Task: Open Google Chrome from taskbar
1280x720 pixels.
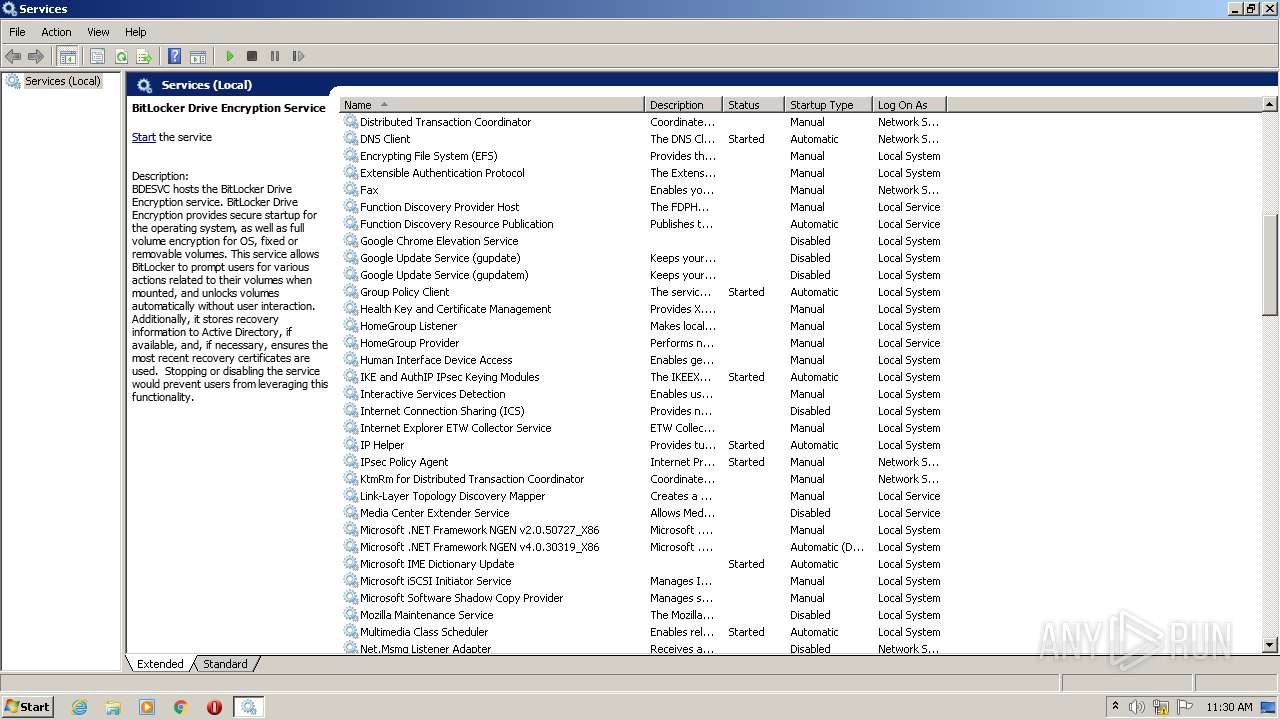Action: [181, 707]
